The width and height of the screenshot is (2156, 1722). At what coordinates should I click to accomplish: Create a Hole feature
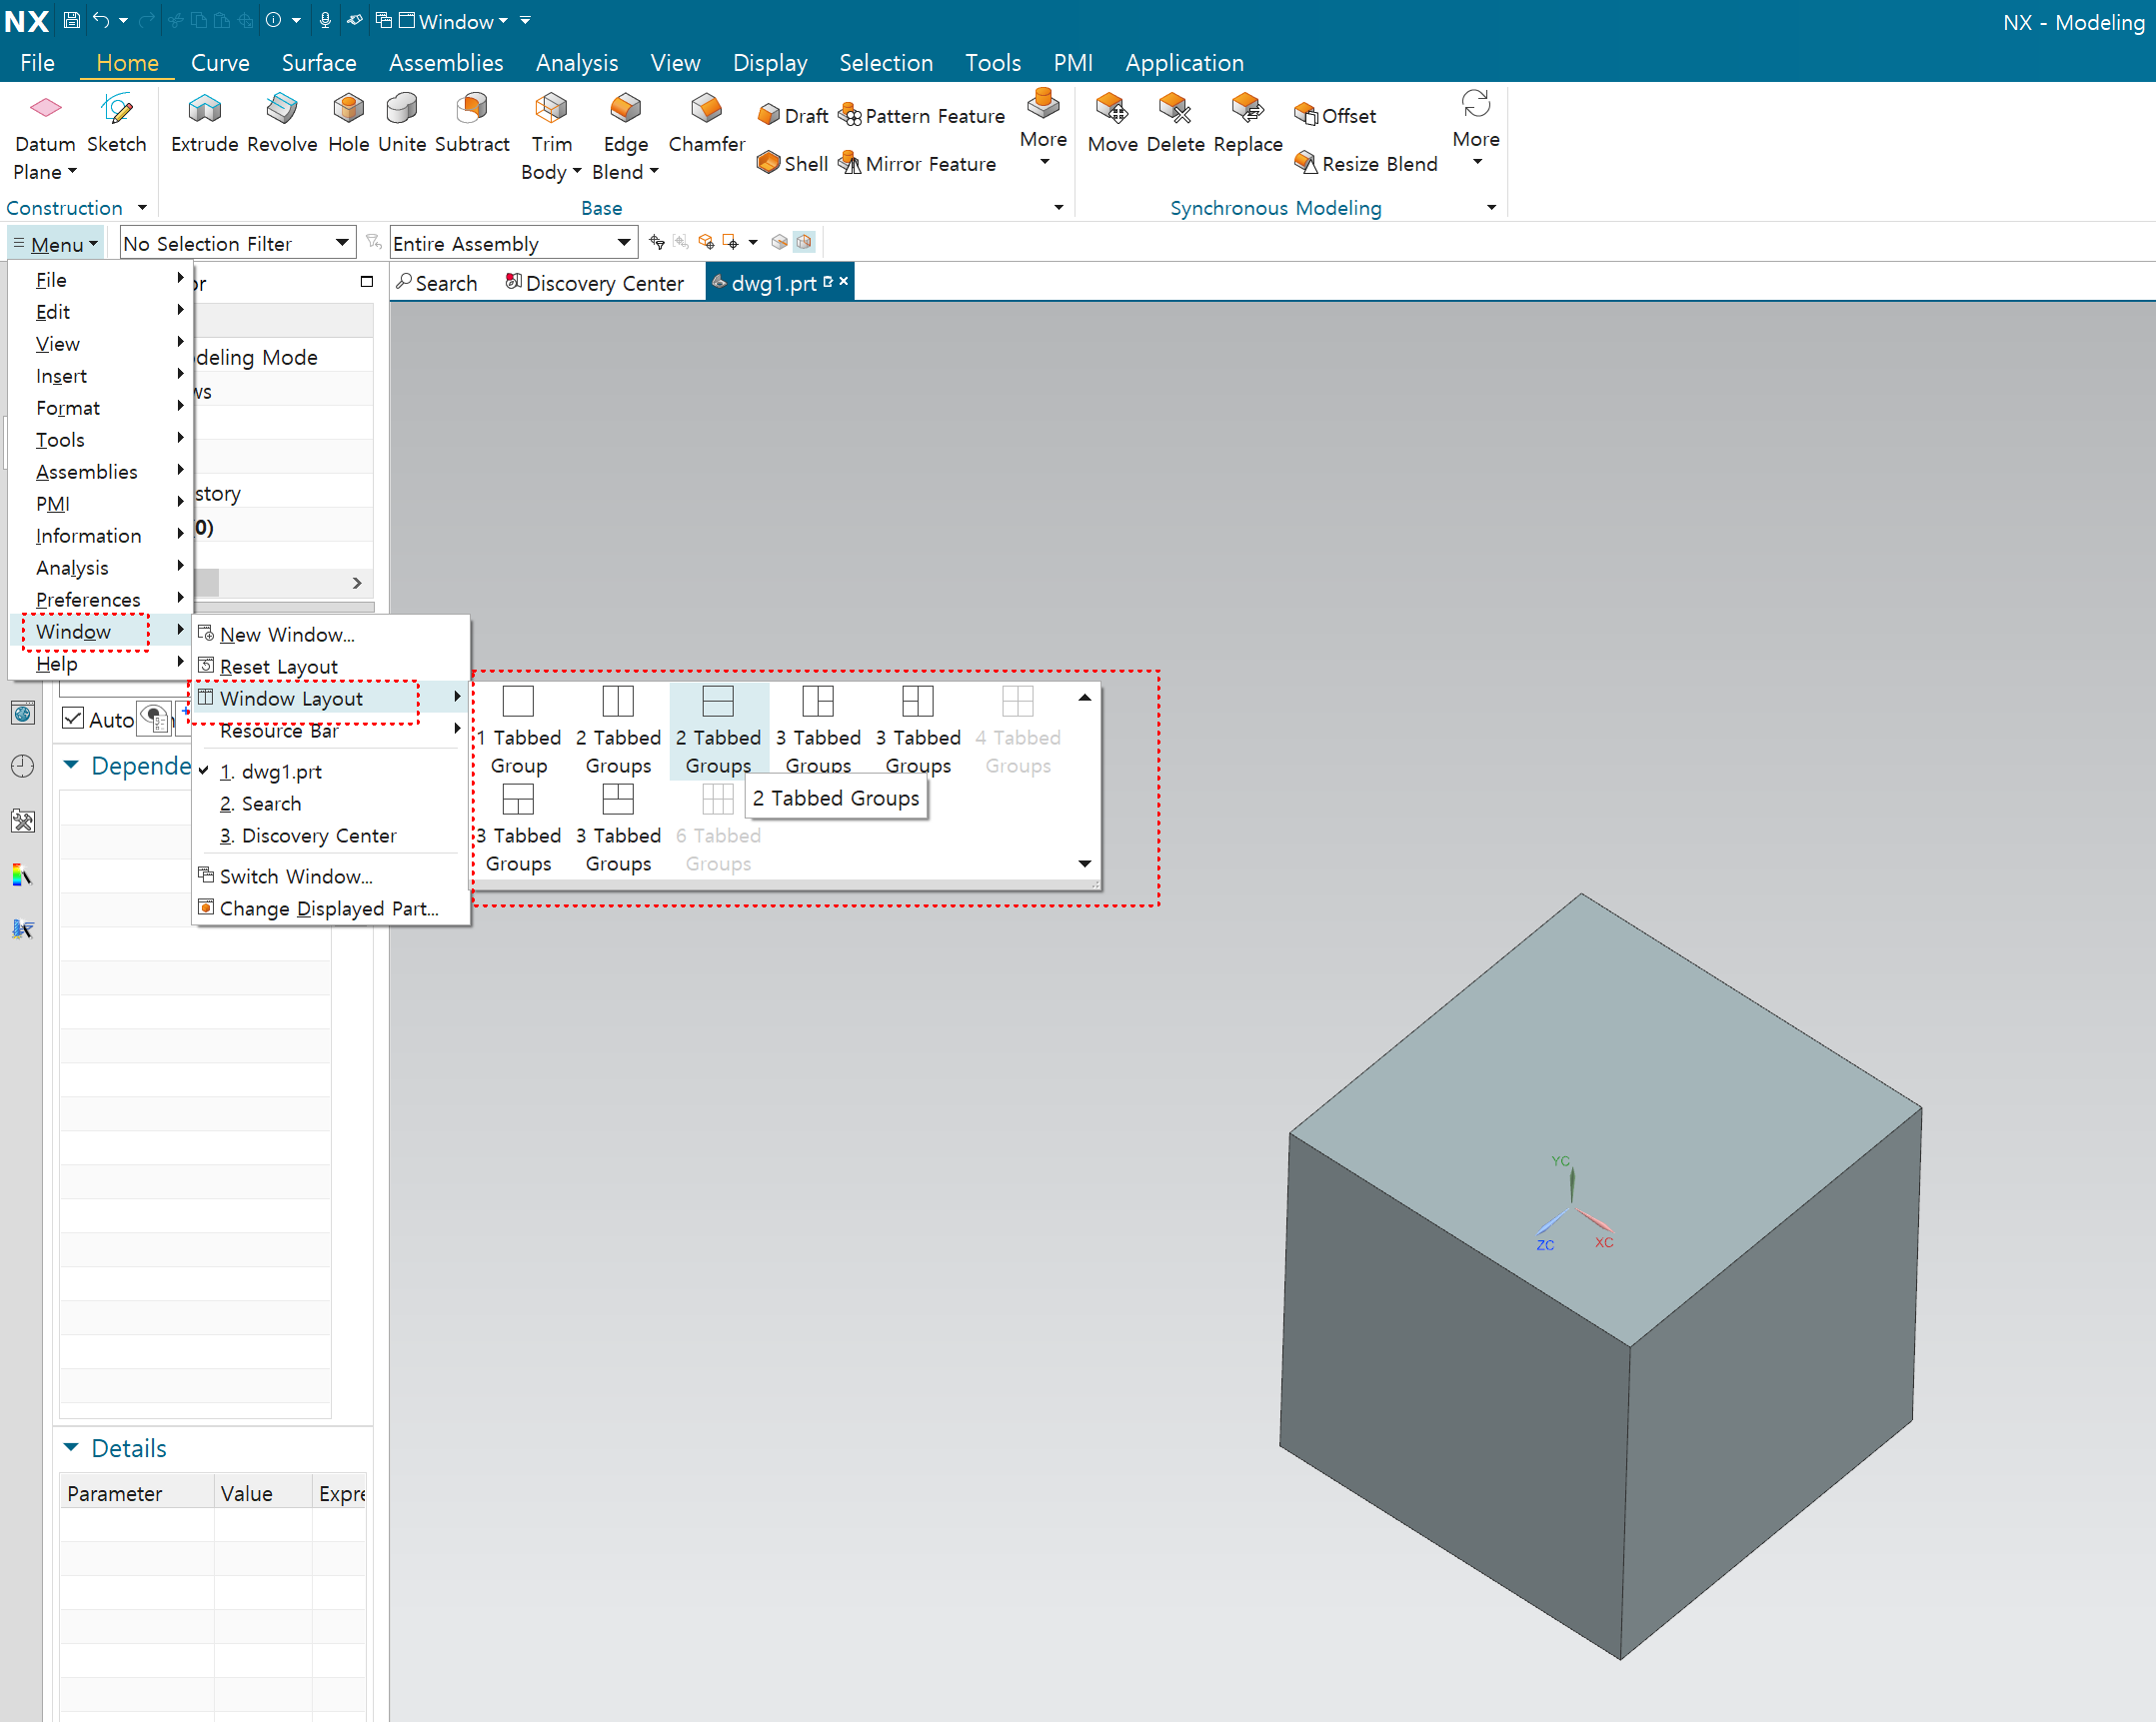coord(348,123)
